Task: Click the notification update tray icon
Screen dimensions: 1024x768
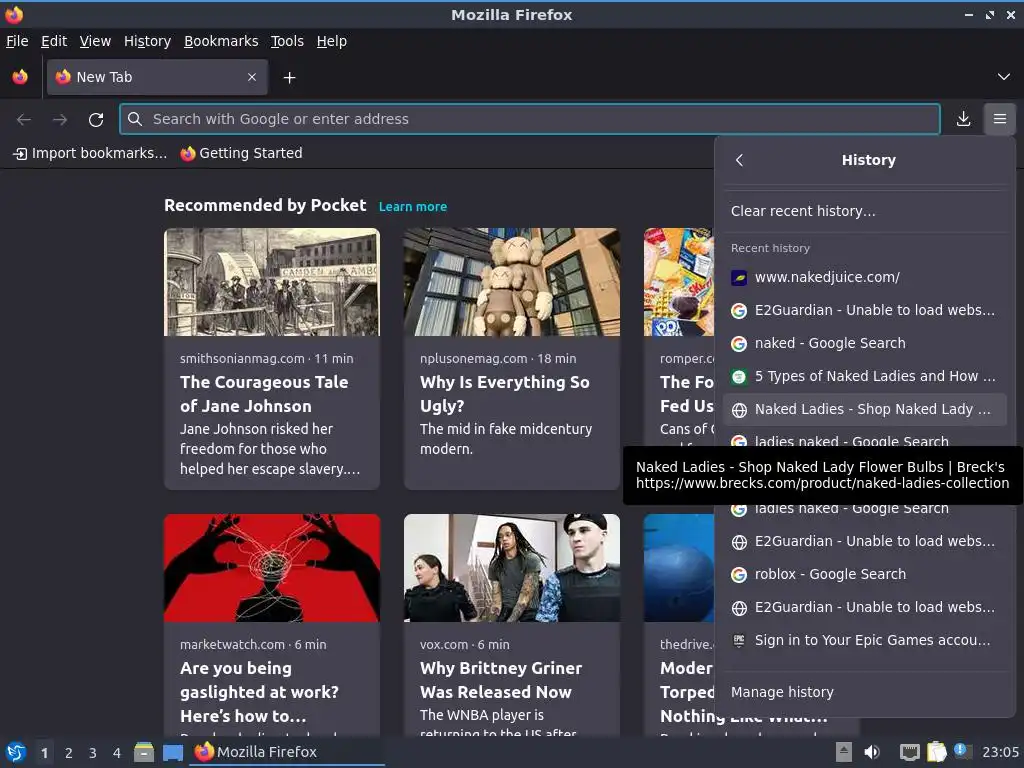Action: [961, 750]
